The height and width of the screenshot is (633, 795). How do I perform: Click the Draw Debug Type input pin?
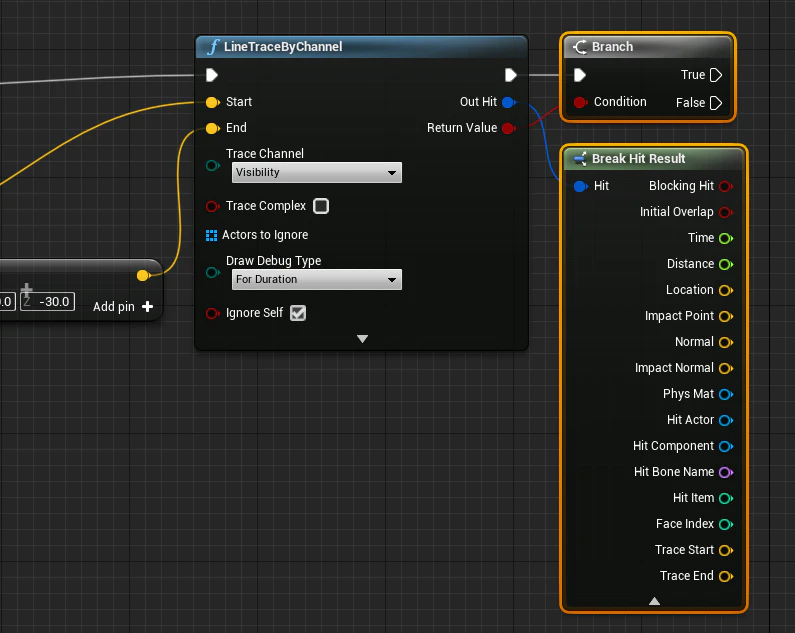click(213, 272)
